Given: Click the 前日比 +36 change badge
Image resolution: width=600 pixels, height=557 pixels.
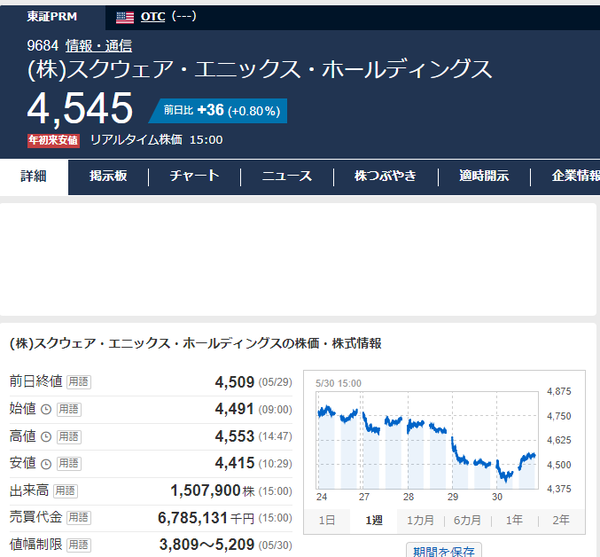Looking at the screenshot, I should [x=218, y=111].
